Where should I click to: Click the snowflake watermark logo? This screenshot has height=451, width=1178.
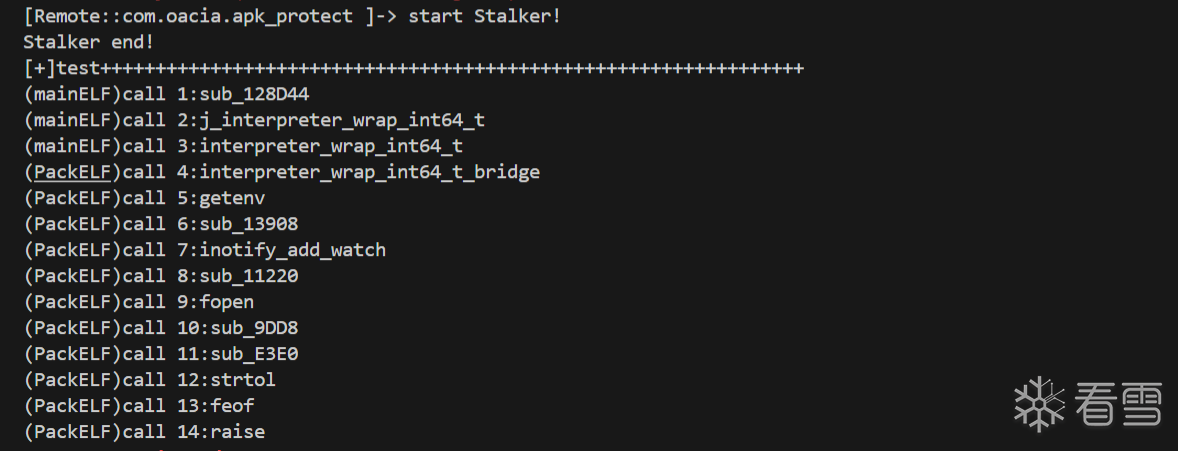[x=1040, y=403]
